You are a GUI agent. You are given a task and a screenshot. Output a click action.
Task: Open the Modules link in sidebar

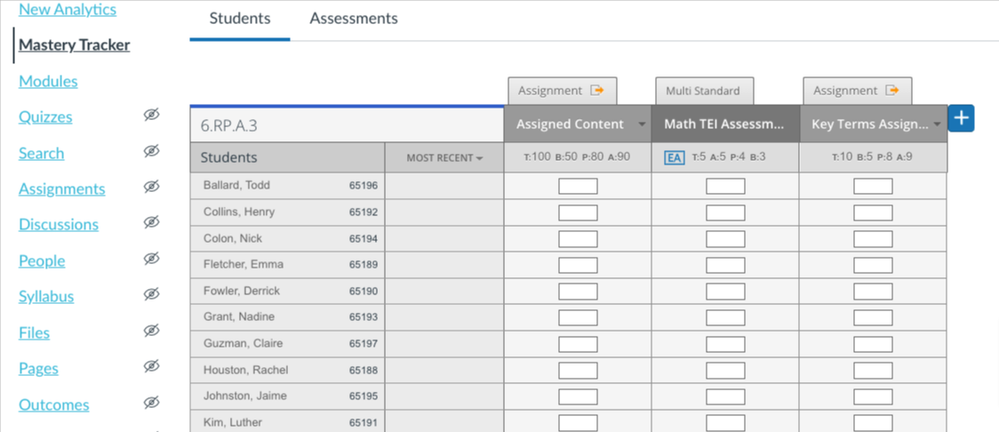[48, 81]
